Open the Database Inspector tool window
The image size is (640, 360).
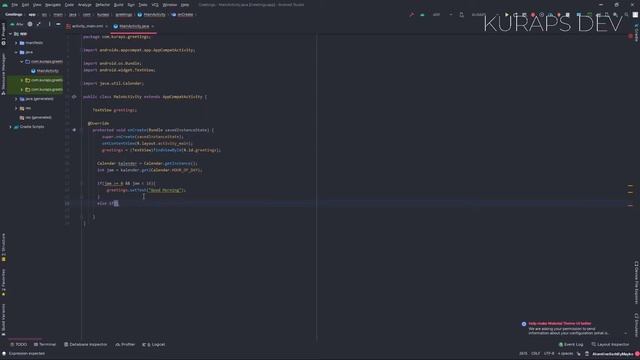(x=86, y=344)
